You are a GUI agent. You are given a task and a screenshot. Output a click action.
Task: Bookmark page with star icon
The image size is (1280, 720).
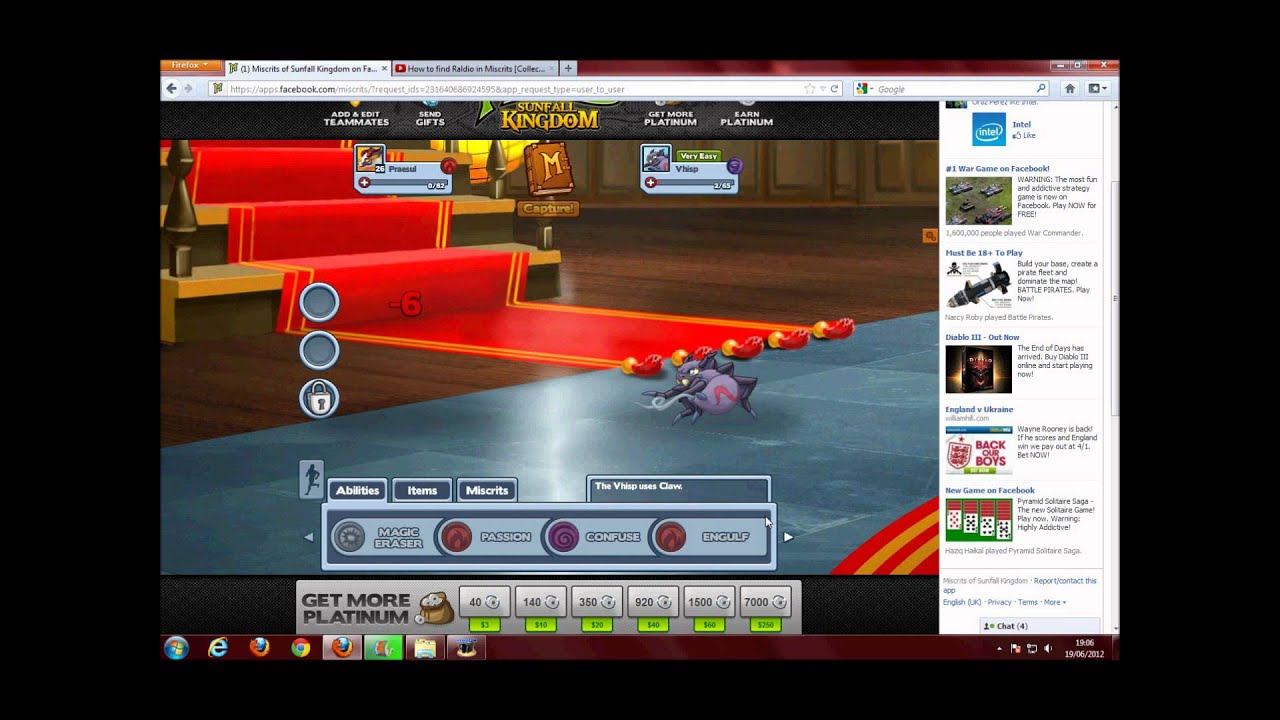(809, 89)
